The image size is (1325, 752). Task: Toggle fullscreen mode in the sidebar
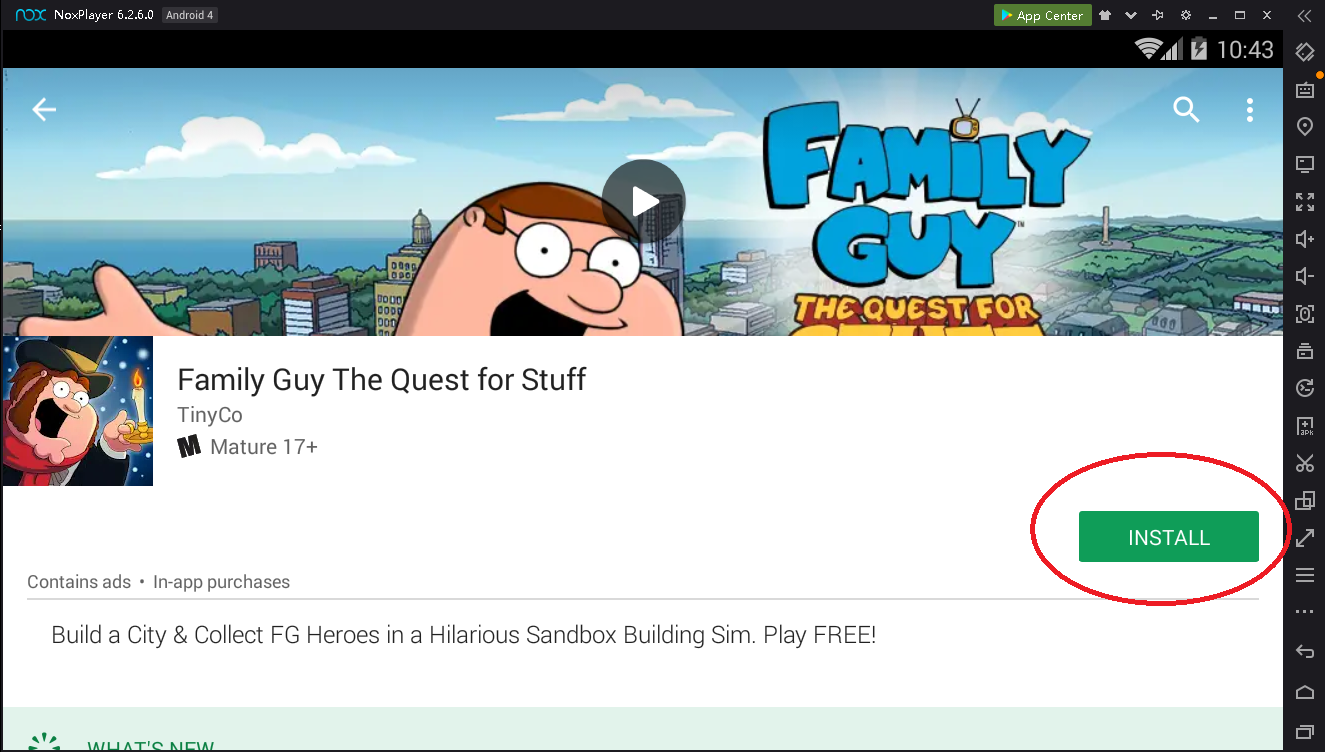[x=1305, y=201]
